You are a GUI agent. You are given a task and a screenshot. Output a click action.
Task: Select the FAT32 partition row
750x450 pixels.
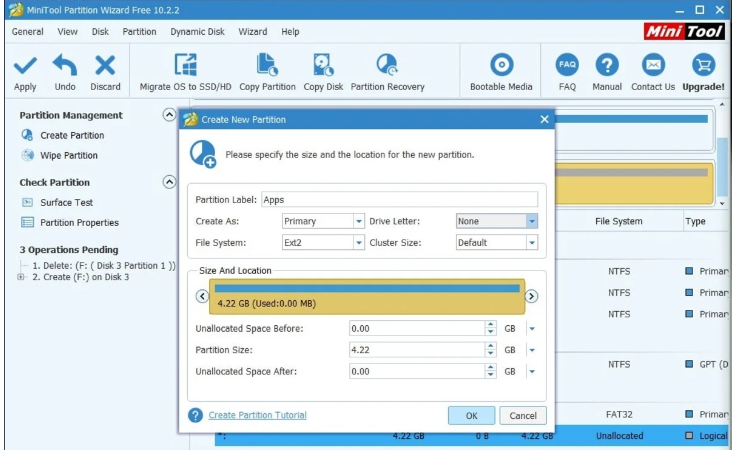[x=641, y=414]
